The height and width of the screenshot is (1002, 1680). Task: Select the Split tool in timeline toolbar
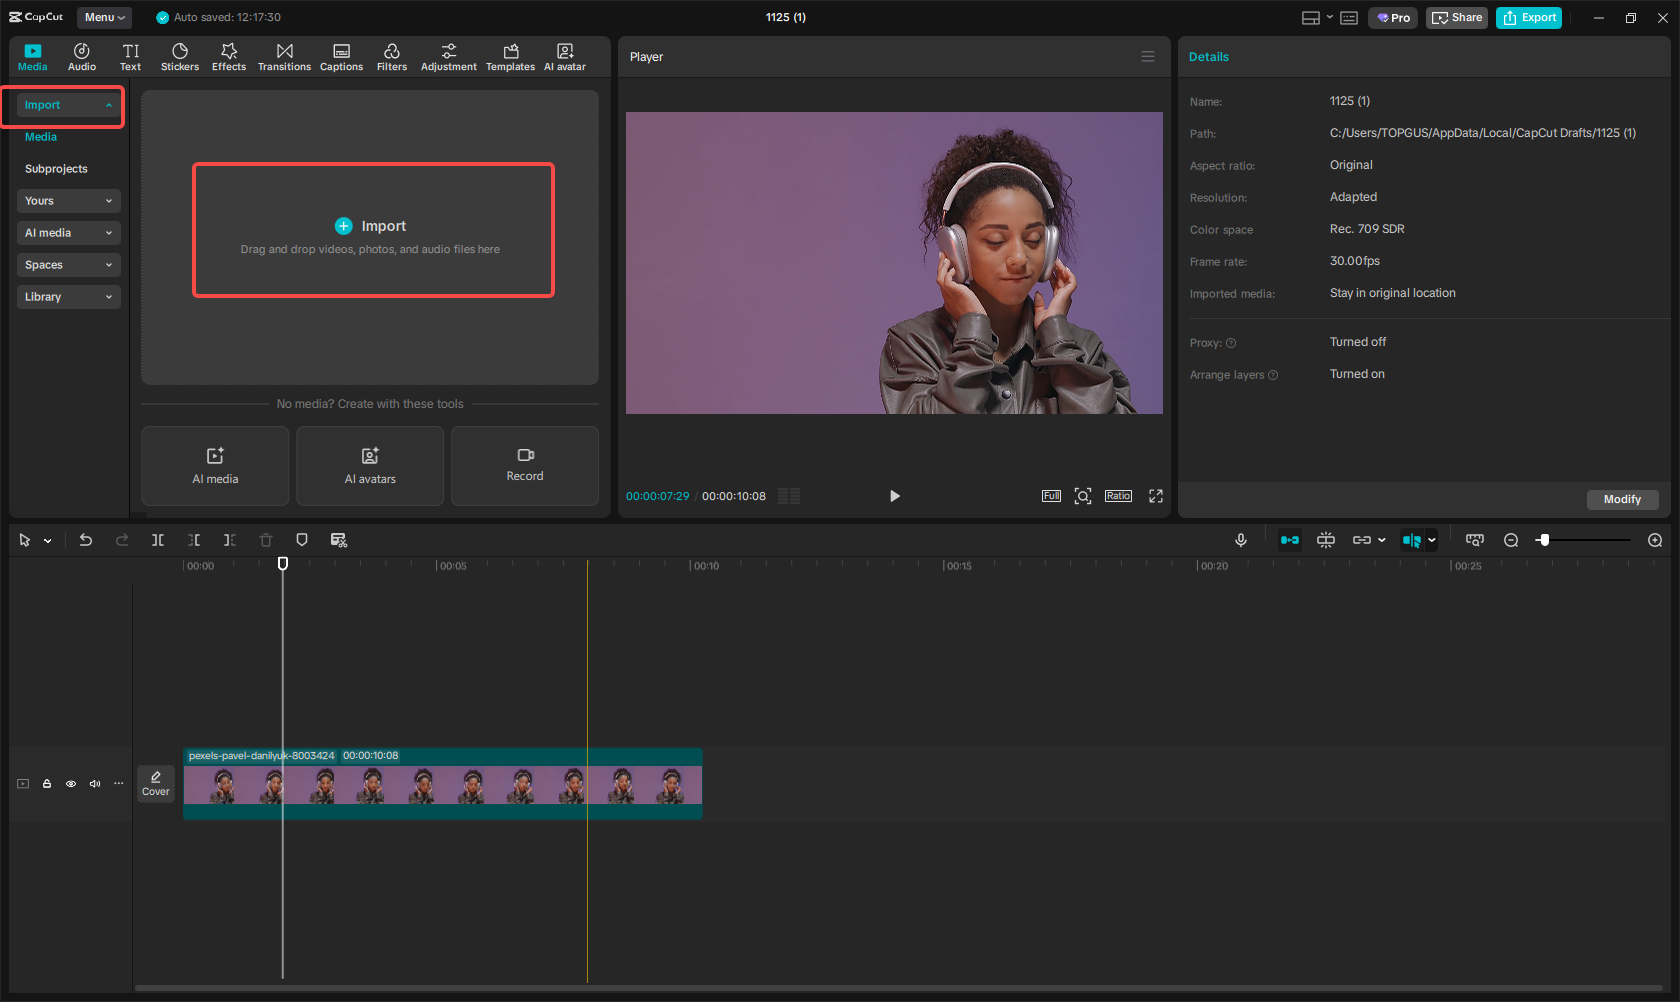158,540
